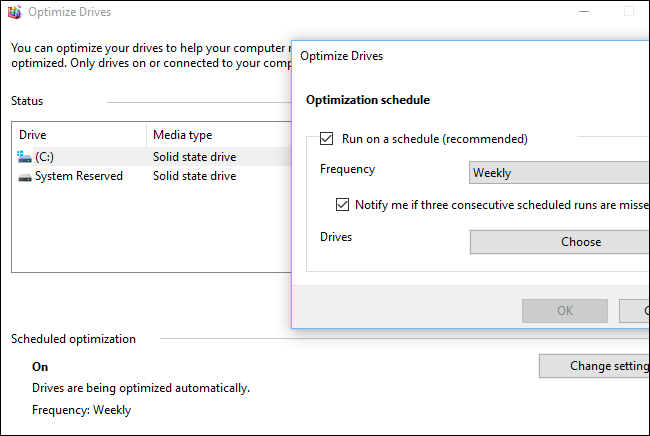
Task: Click the (C:) drive icon
Action: click(25, 157)
